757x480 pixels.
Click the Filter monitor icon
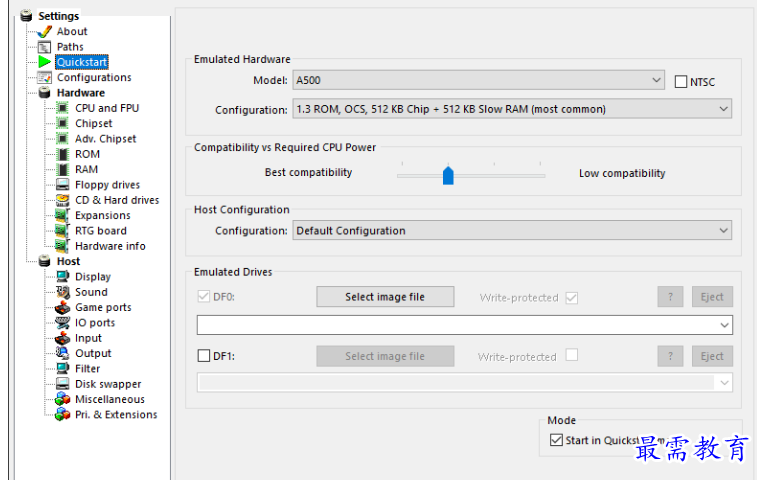pos(62,369)
